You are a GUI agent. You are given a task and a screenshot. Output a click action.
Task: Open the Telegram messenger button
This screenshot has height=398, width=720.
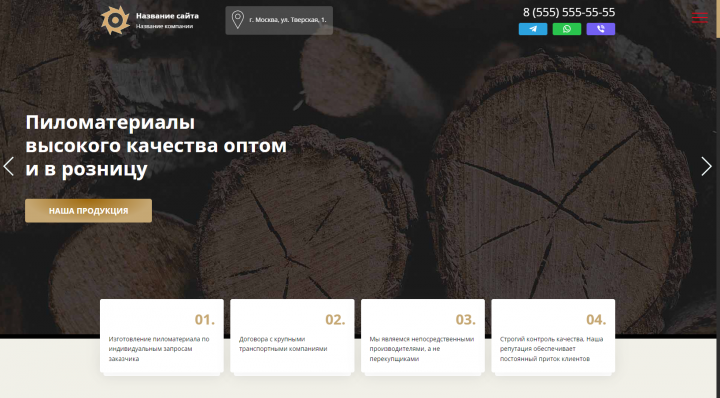(533, 29)
